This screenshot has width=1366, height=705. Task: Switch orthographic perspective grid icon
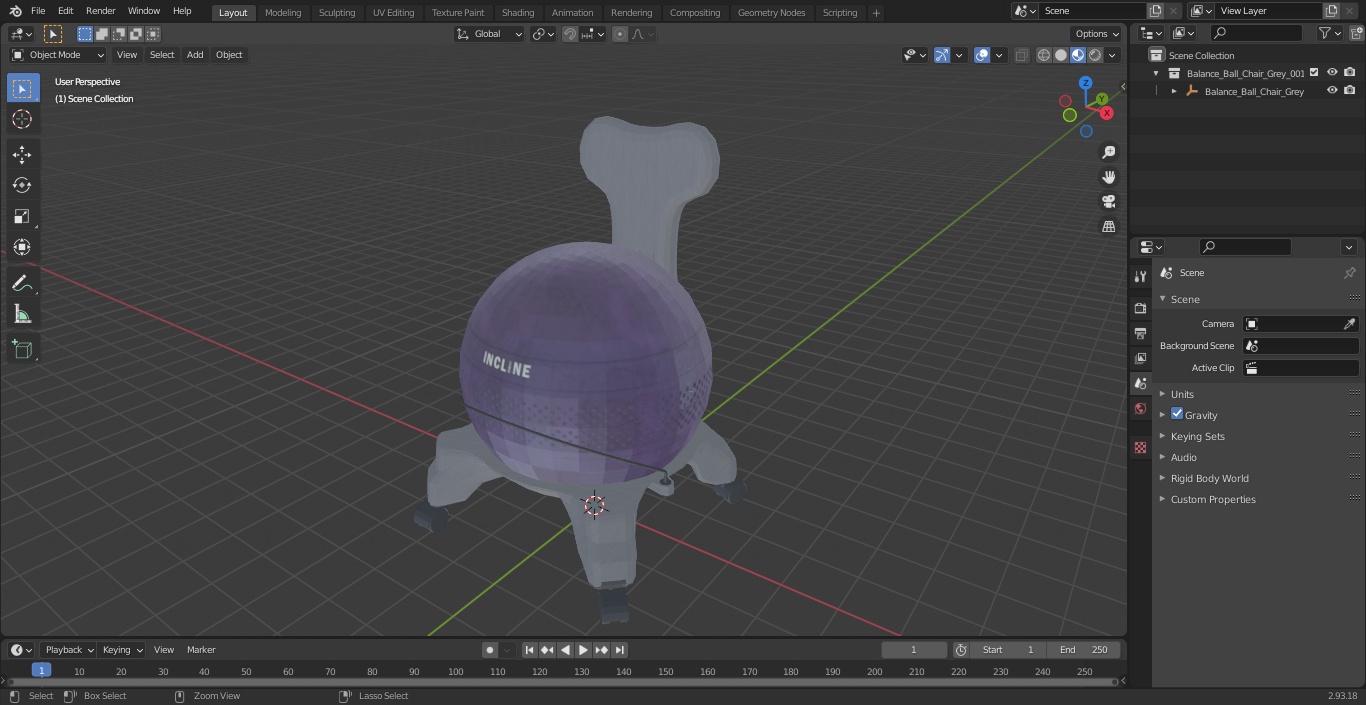click(x=1108, y=226)
